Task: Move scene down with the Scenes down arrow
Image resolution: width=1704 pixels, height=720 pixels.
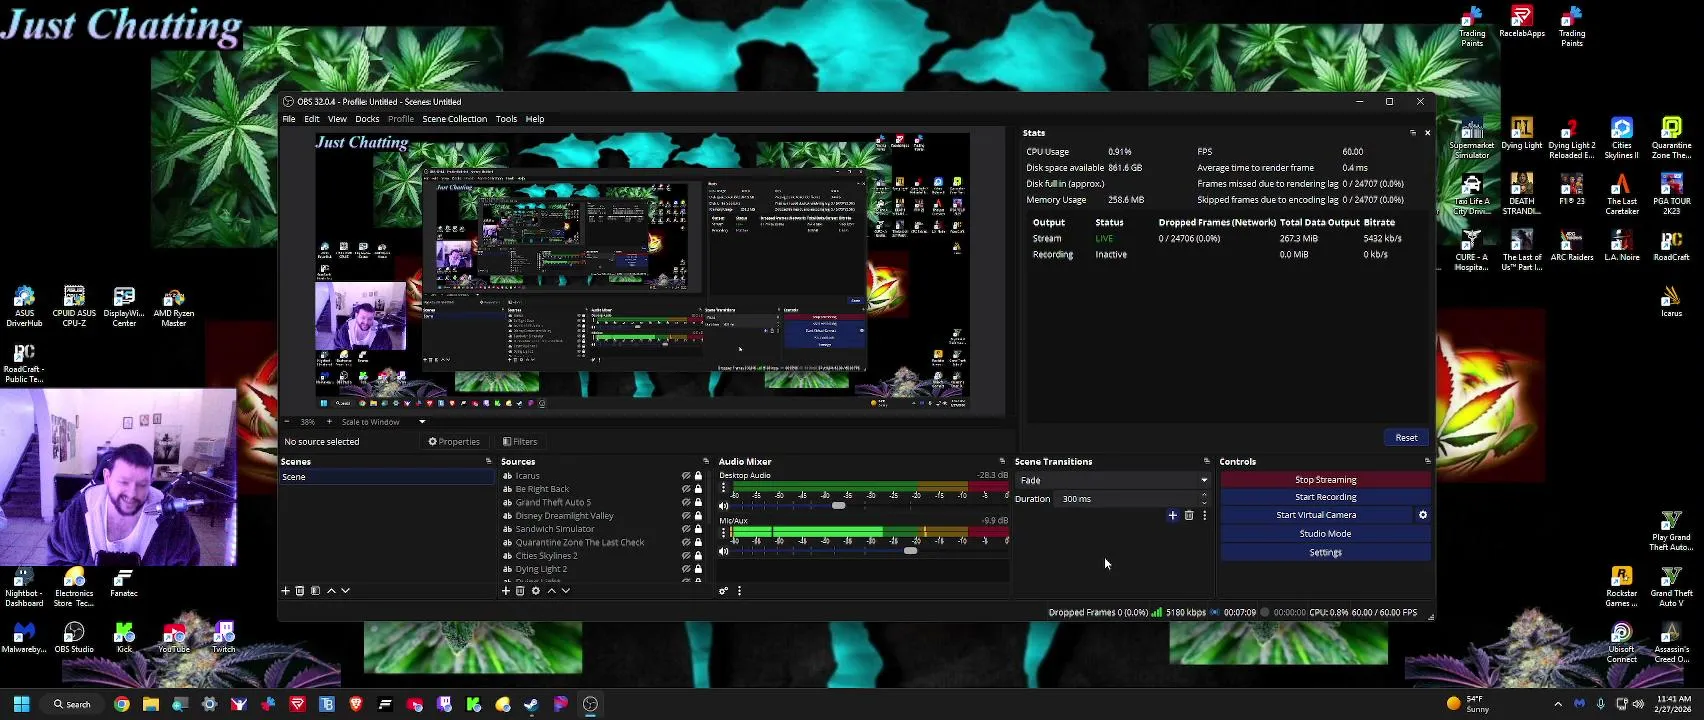Action: point(346,591)
